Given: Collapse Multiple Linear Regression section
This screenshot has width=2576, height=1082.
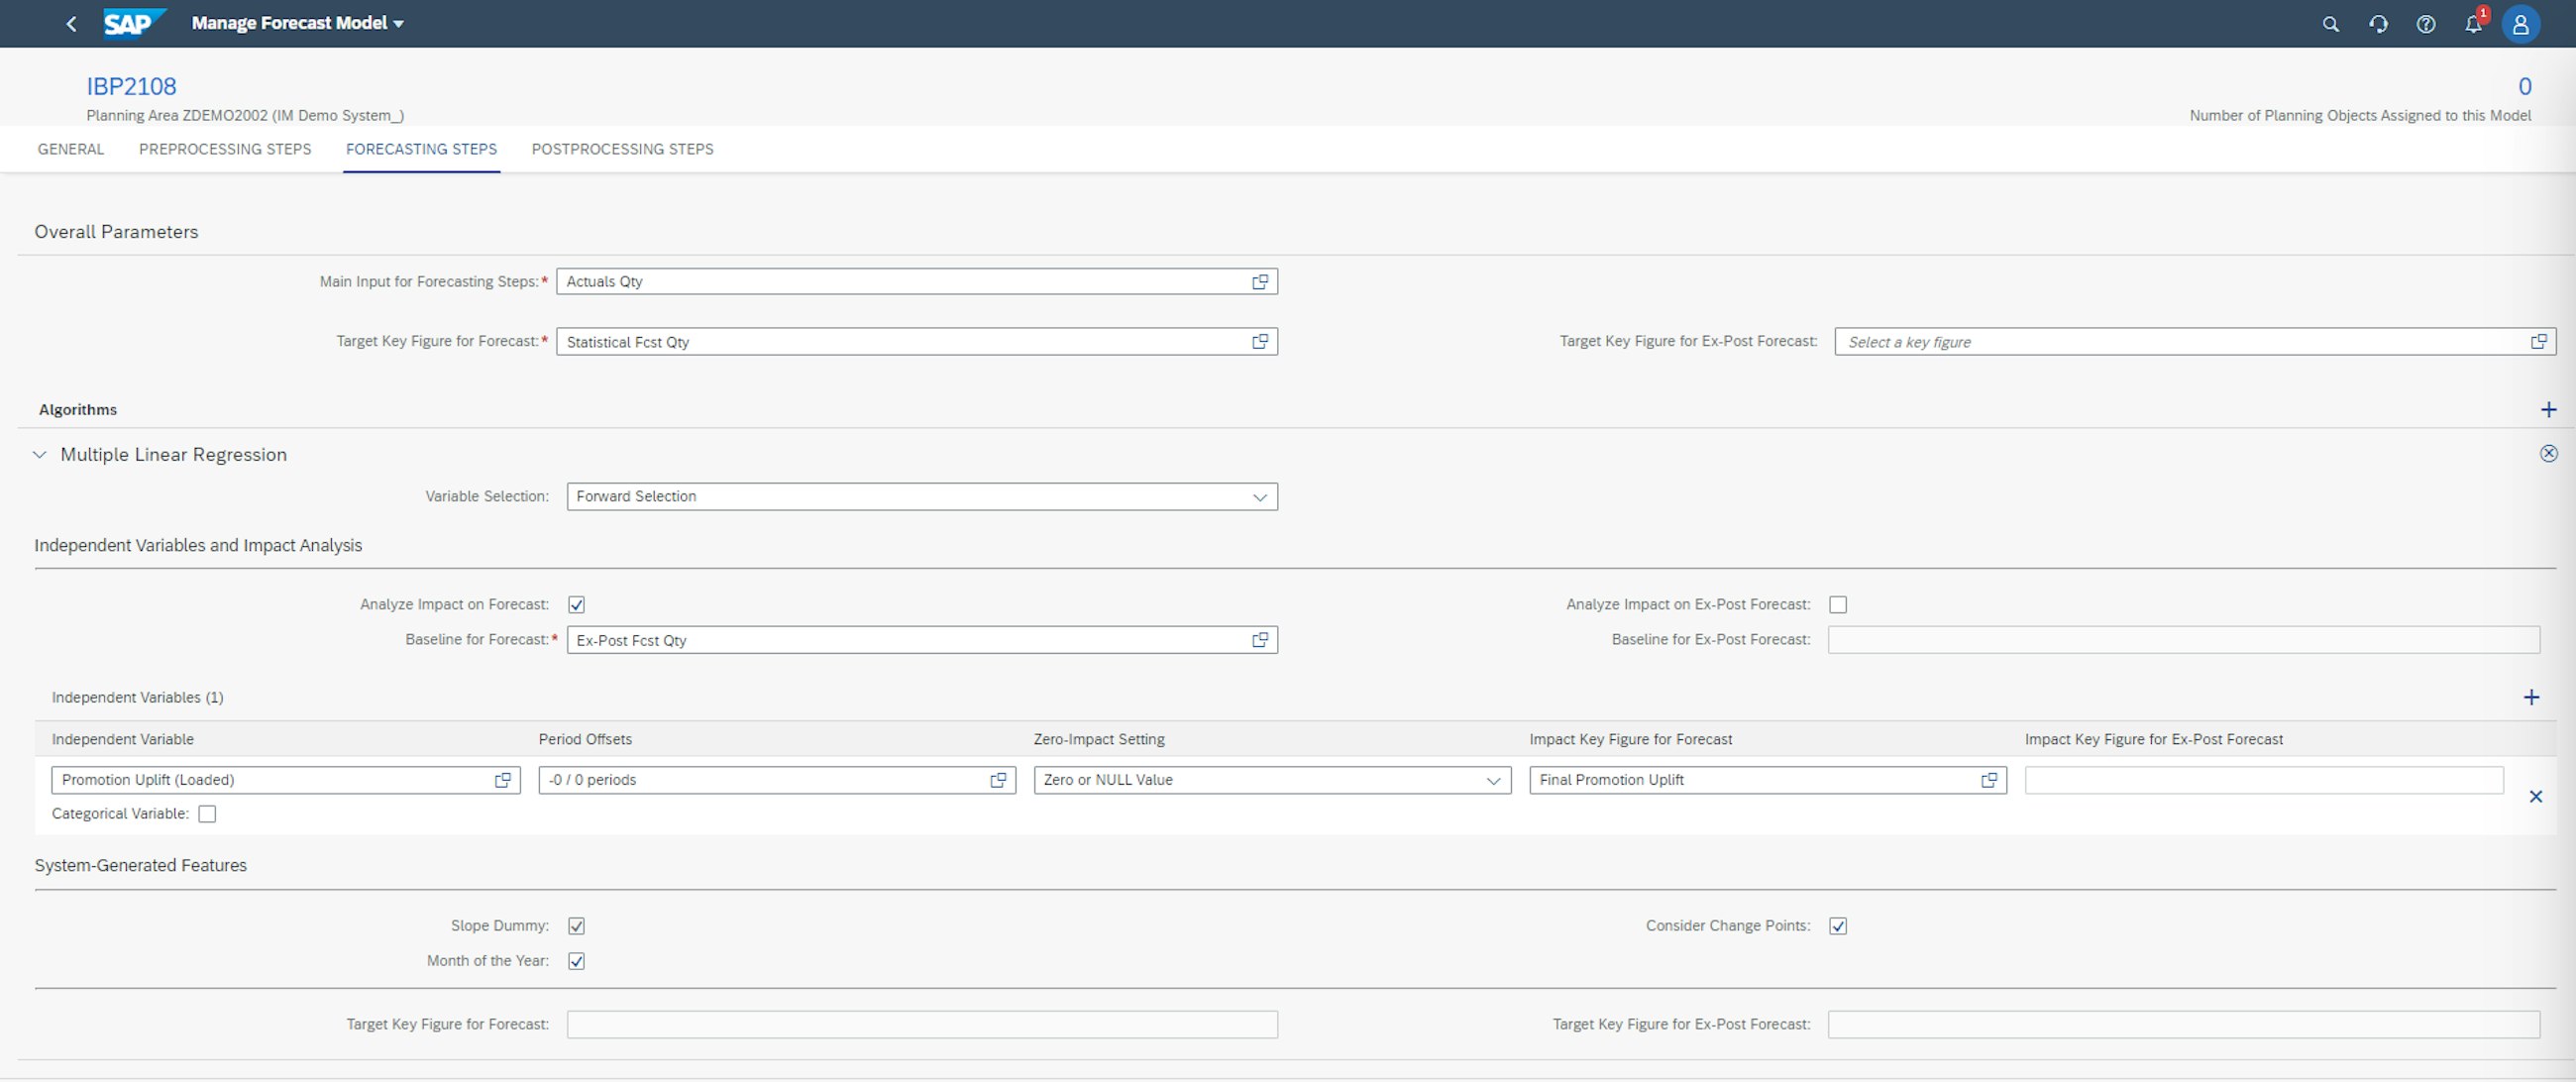Looking at the screenshot, I should click(x=40, y=455).
